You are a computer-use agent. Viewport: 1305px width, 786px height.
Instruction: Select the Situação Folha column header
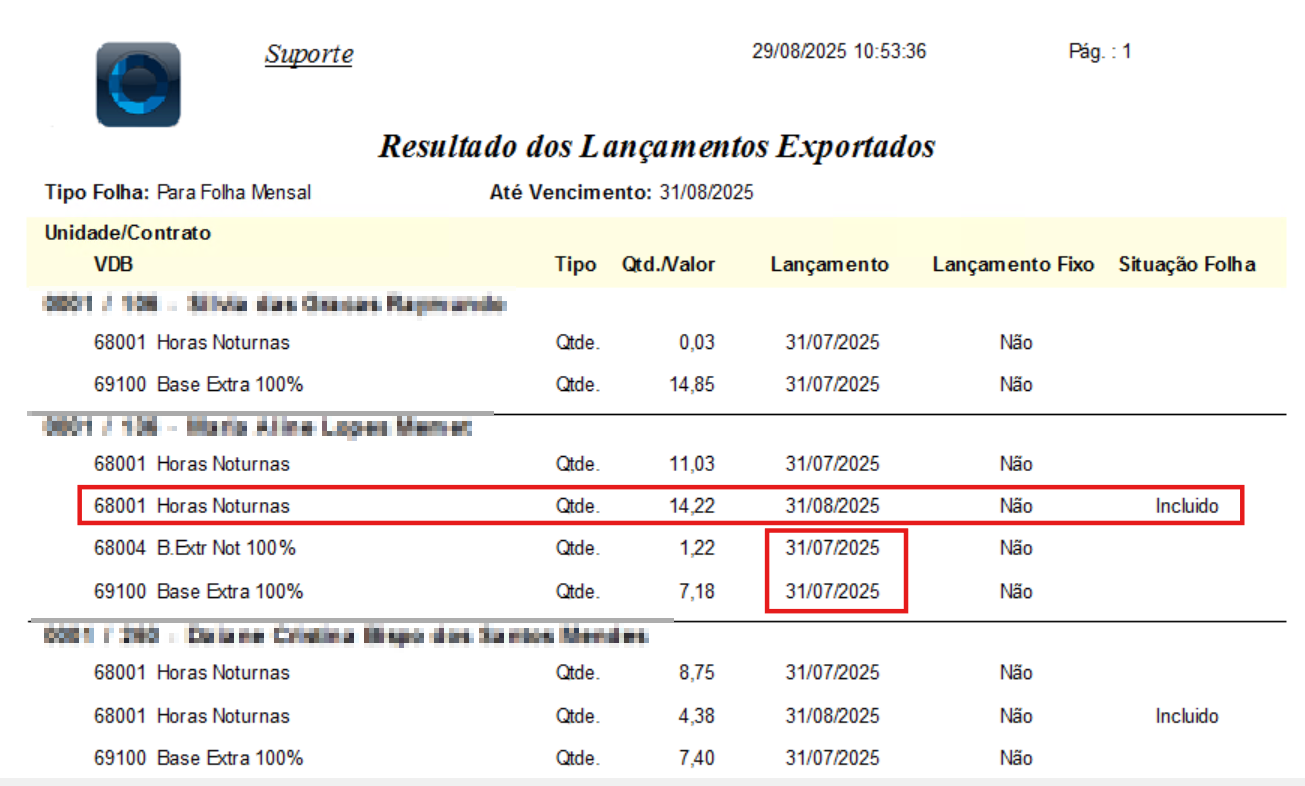pos(1187,265)
